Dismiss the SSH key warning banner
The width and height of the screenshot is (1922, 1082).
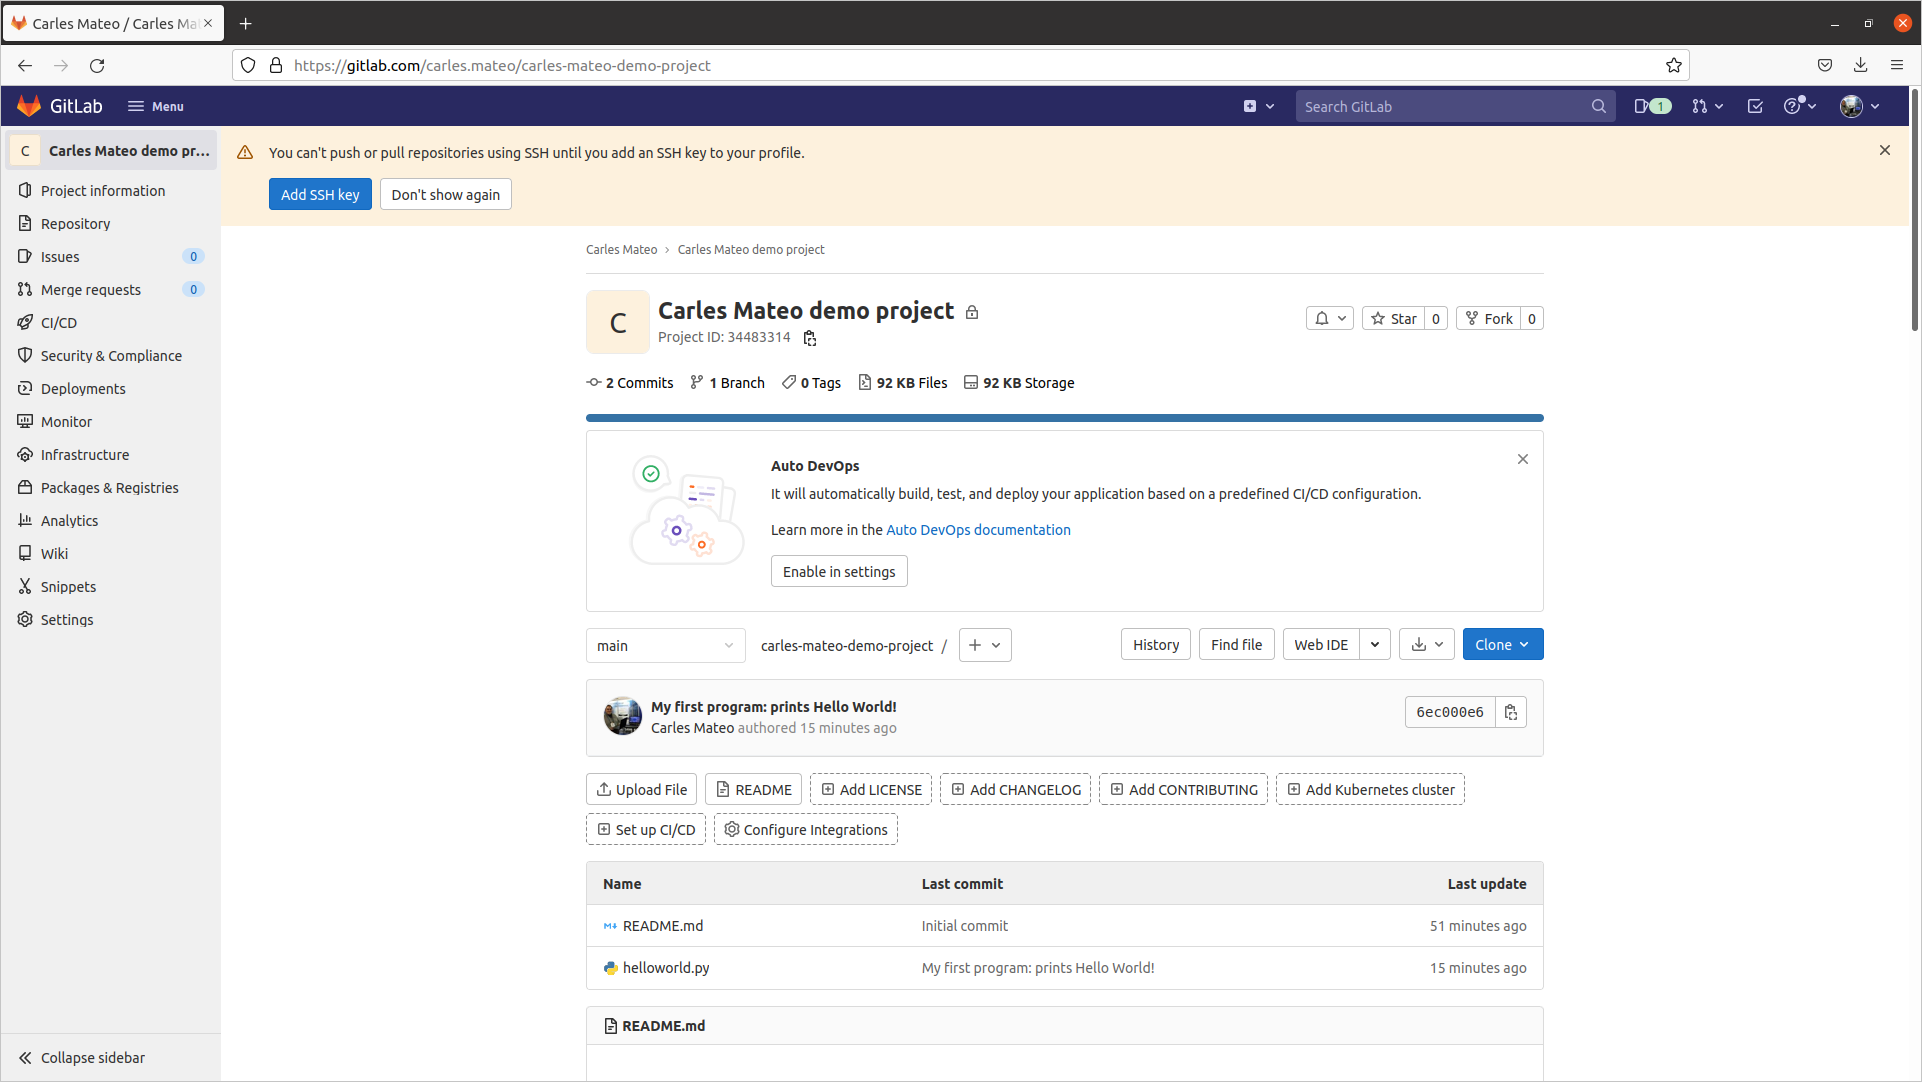point(1884,150)
